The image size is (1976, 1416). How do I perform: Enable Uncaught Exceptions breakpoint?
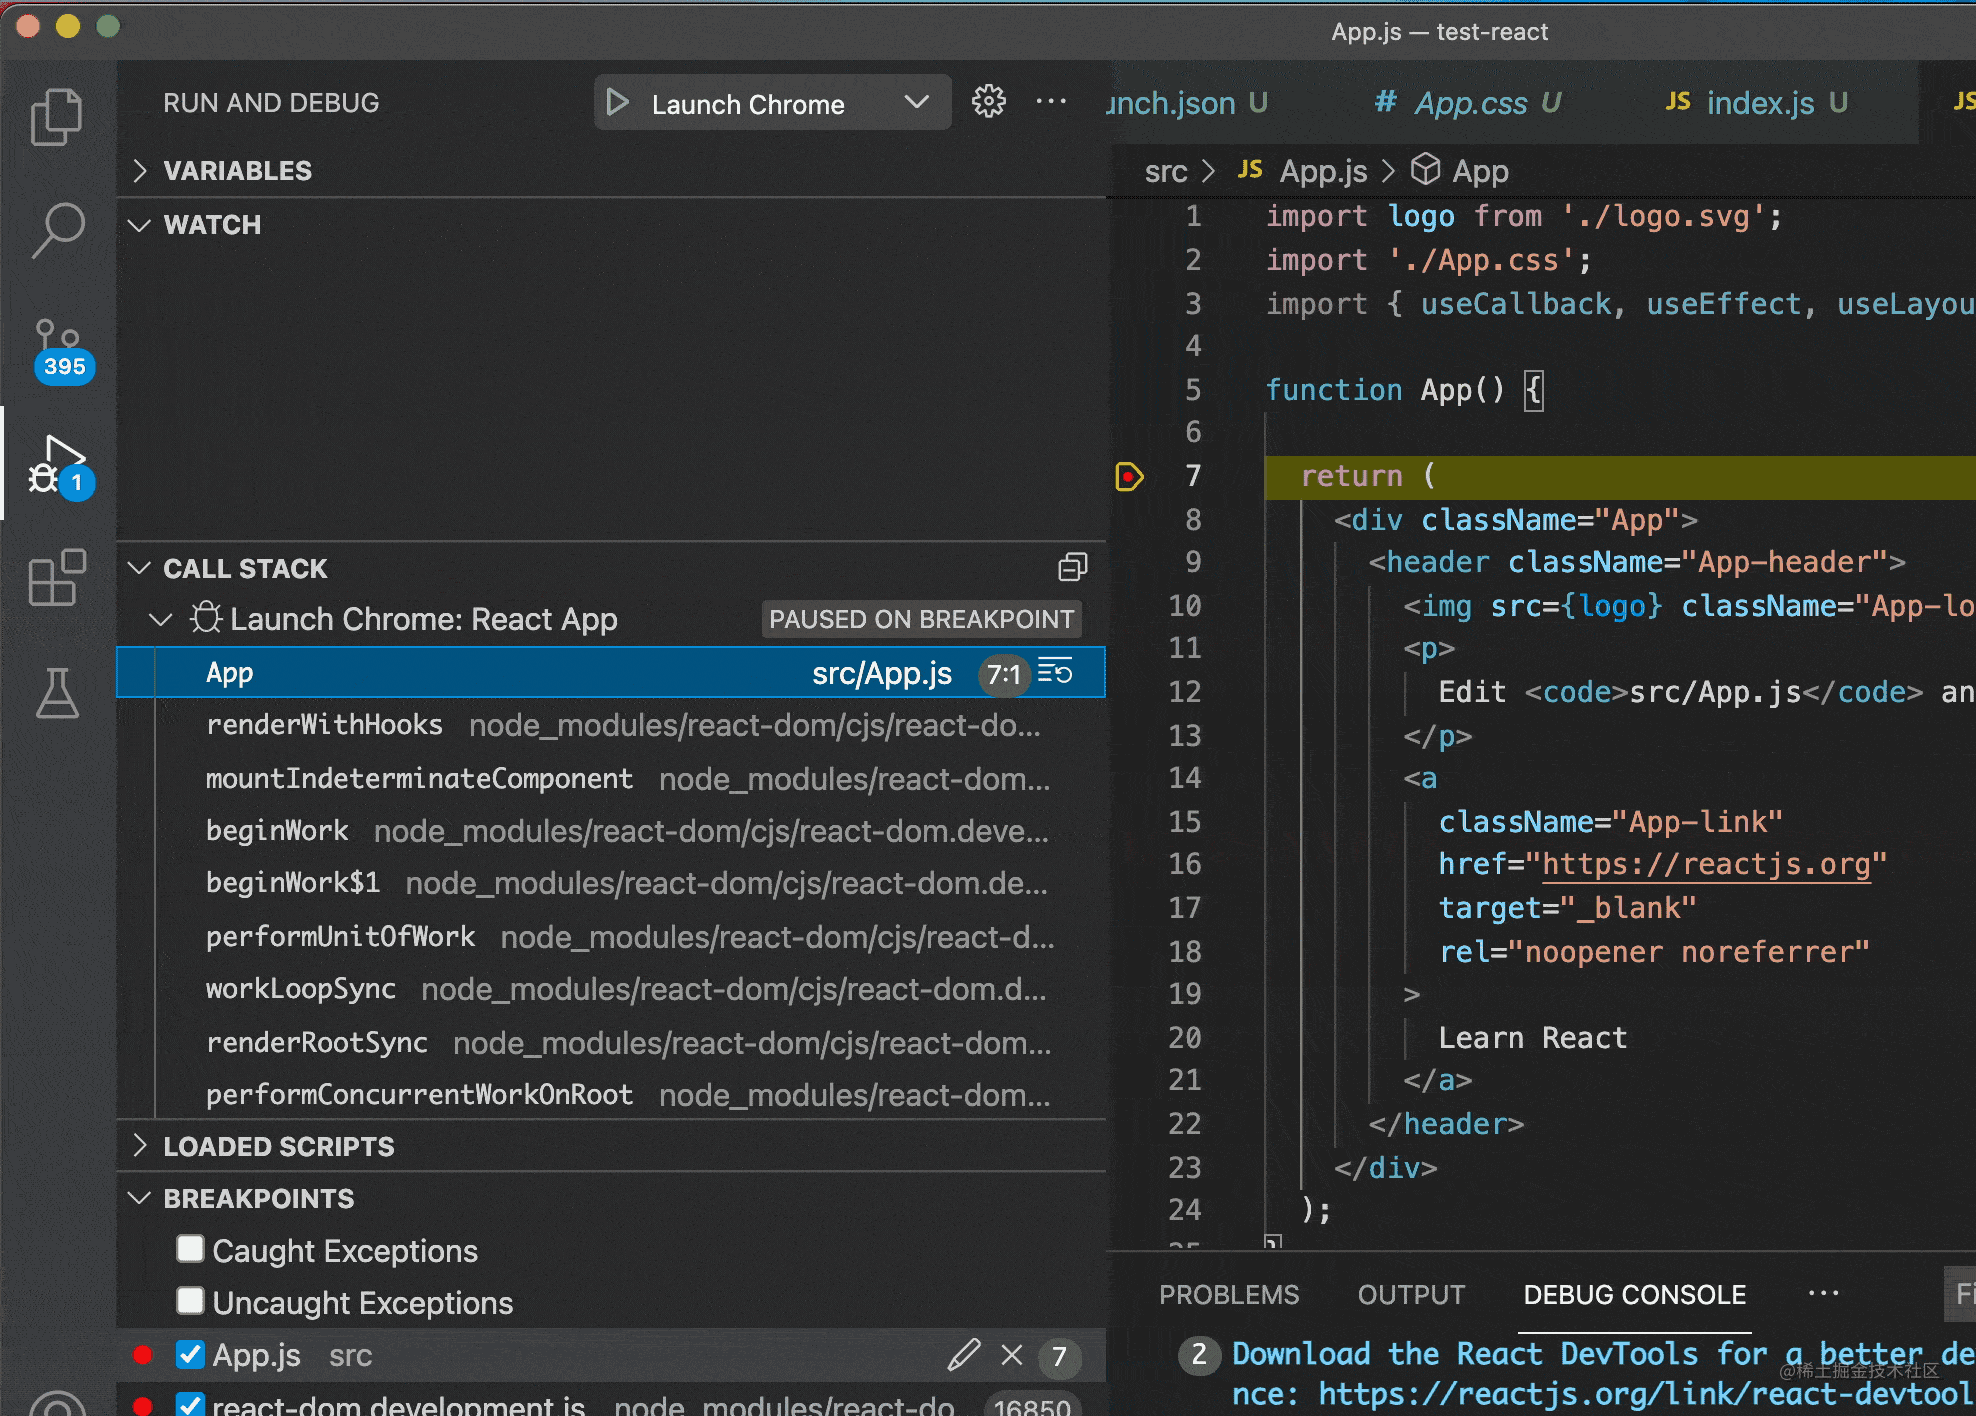click(x=190, y=1301)
